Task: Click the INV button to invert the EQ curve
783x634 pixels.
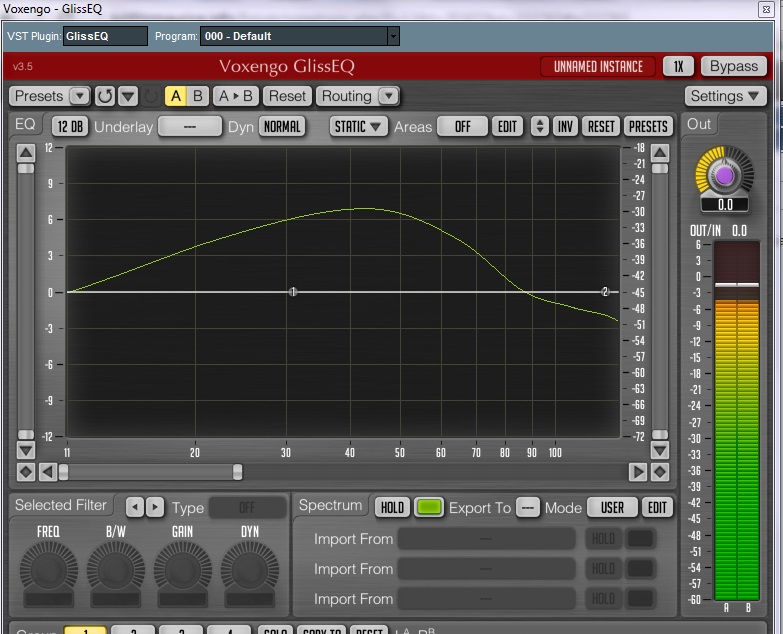Action: coord(565,127)
